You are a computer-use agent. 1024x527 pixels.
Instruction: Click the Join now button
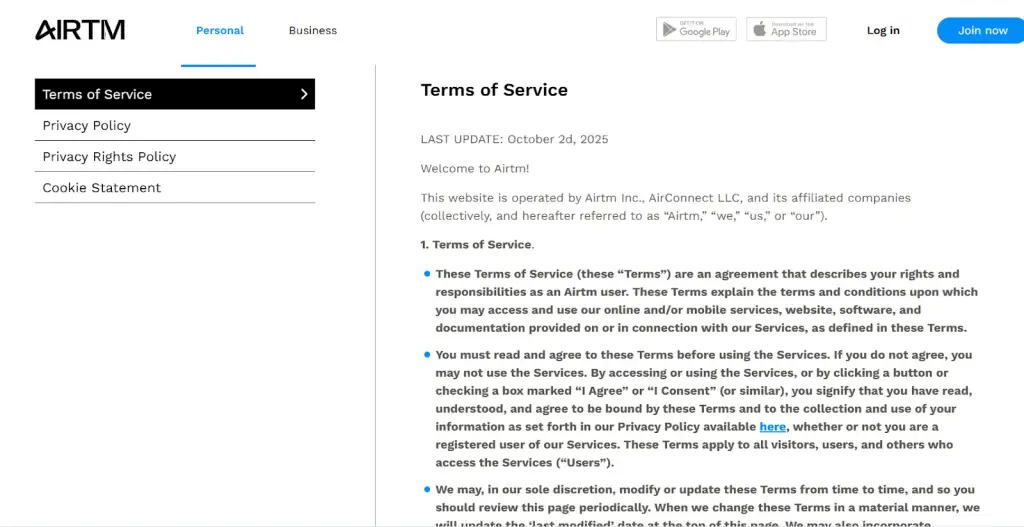[x=982, y=30]
